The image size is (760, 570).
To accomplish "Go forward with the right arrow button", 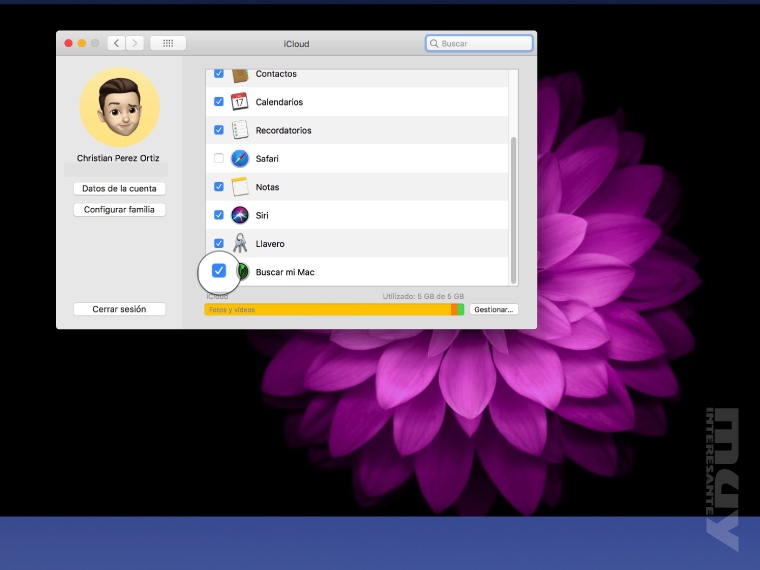I will point(135,43).
